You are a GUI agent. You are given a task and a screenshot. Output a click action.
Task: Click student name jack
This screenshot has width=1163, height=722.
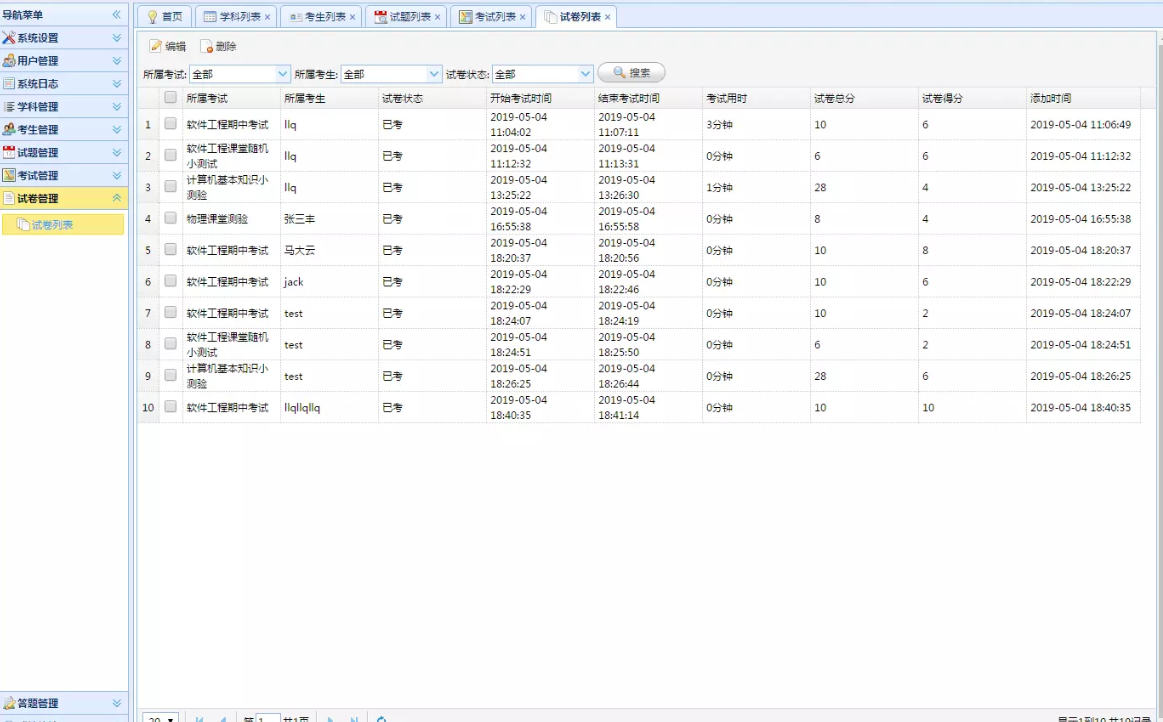pyautogui.click(x=294, y=282)
